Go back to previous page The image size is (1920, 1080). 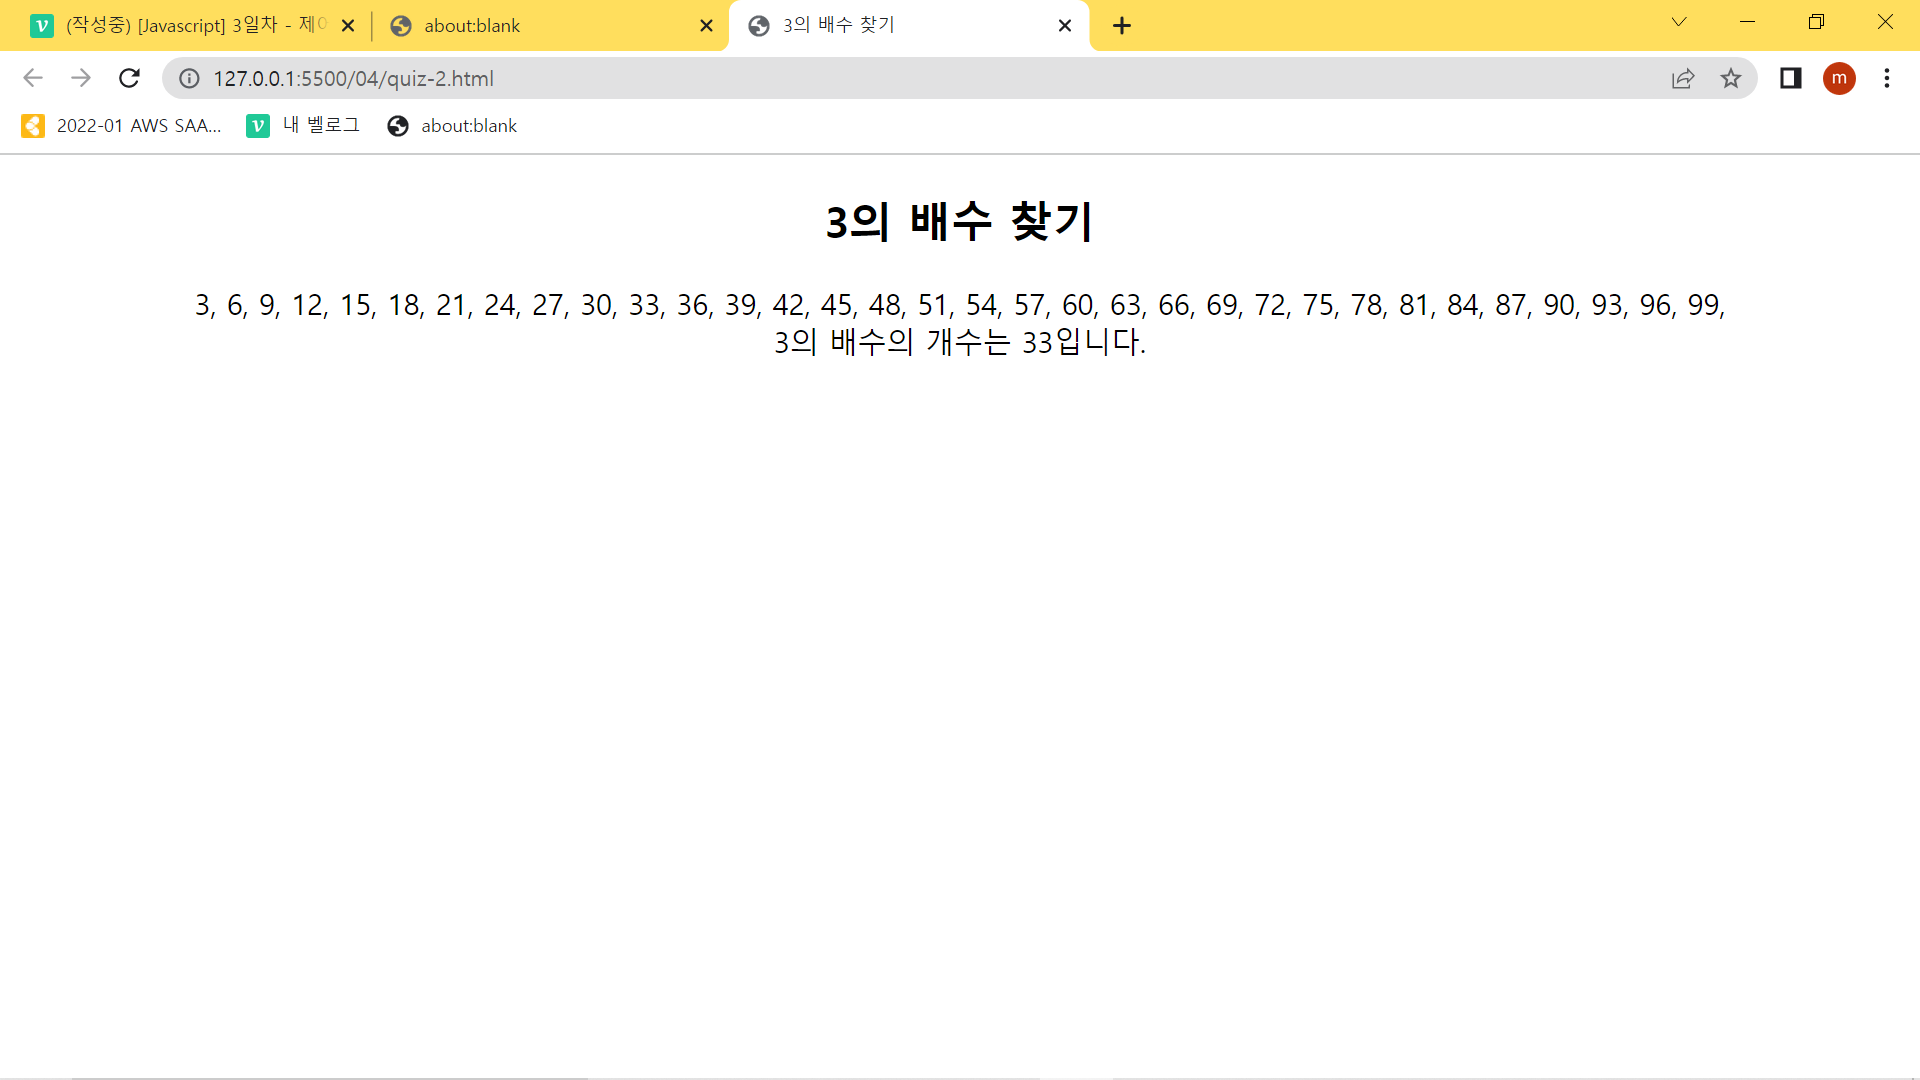33,78
